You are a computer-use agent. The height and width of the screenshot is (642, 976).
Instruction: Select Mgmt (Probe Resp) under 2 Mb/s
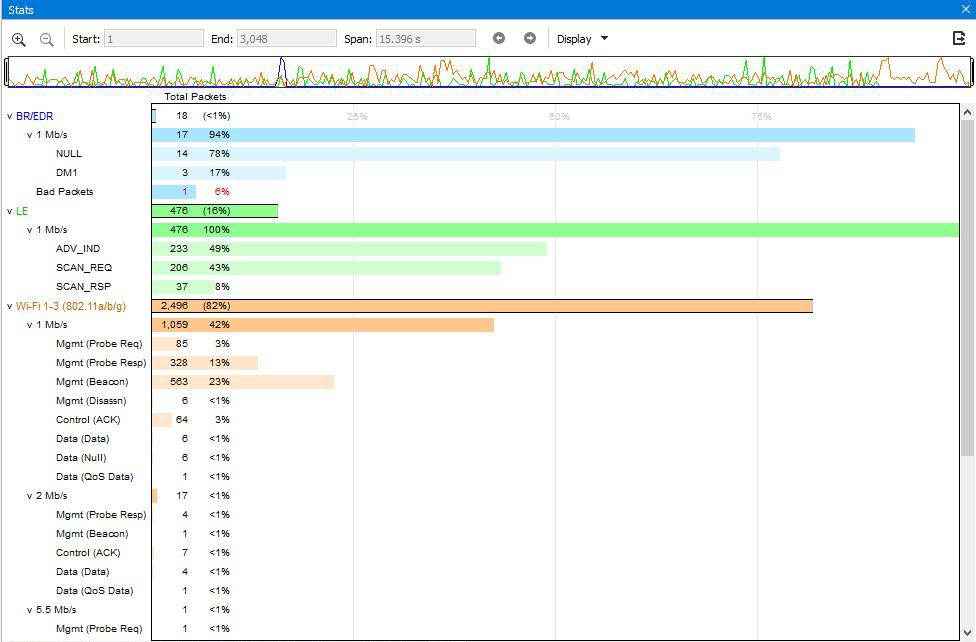click(x=101, y=514)
